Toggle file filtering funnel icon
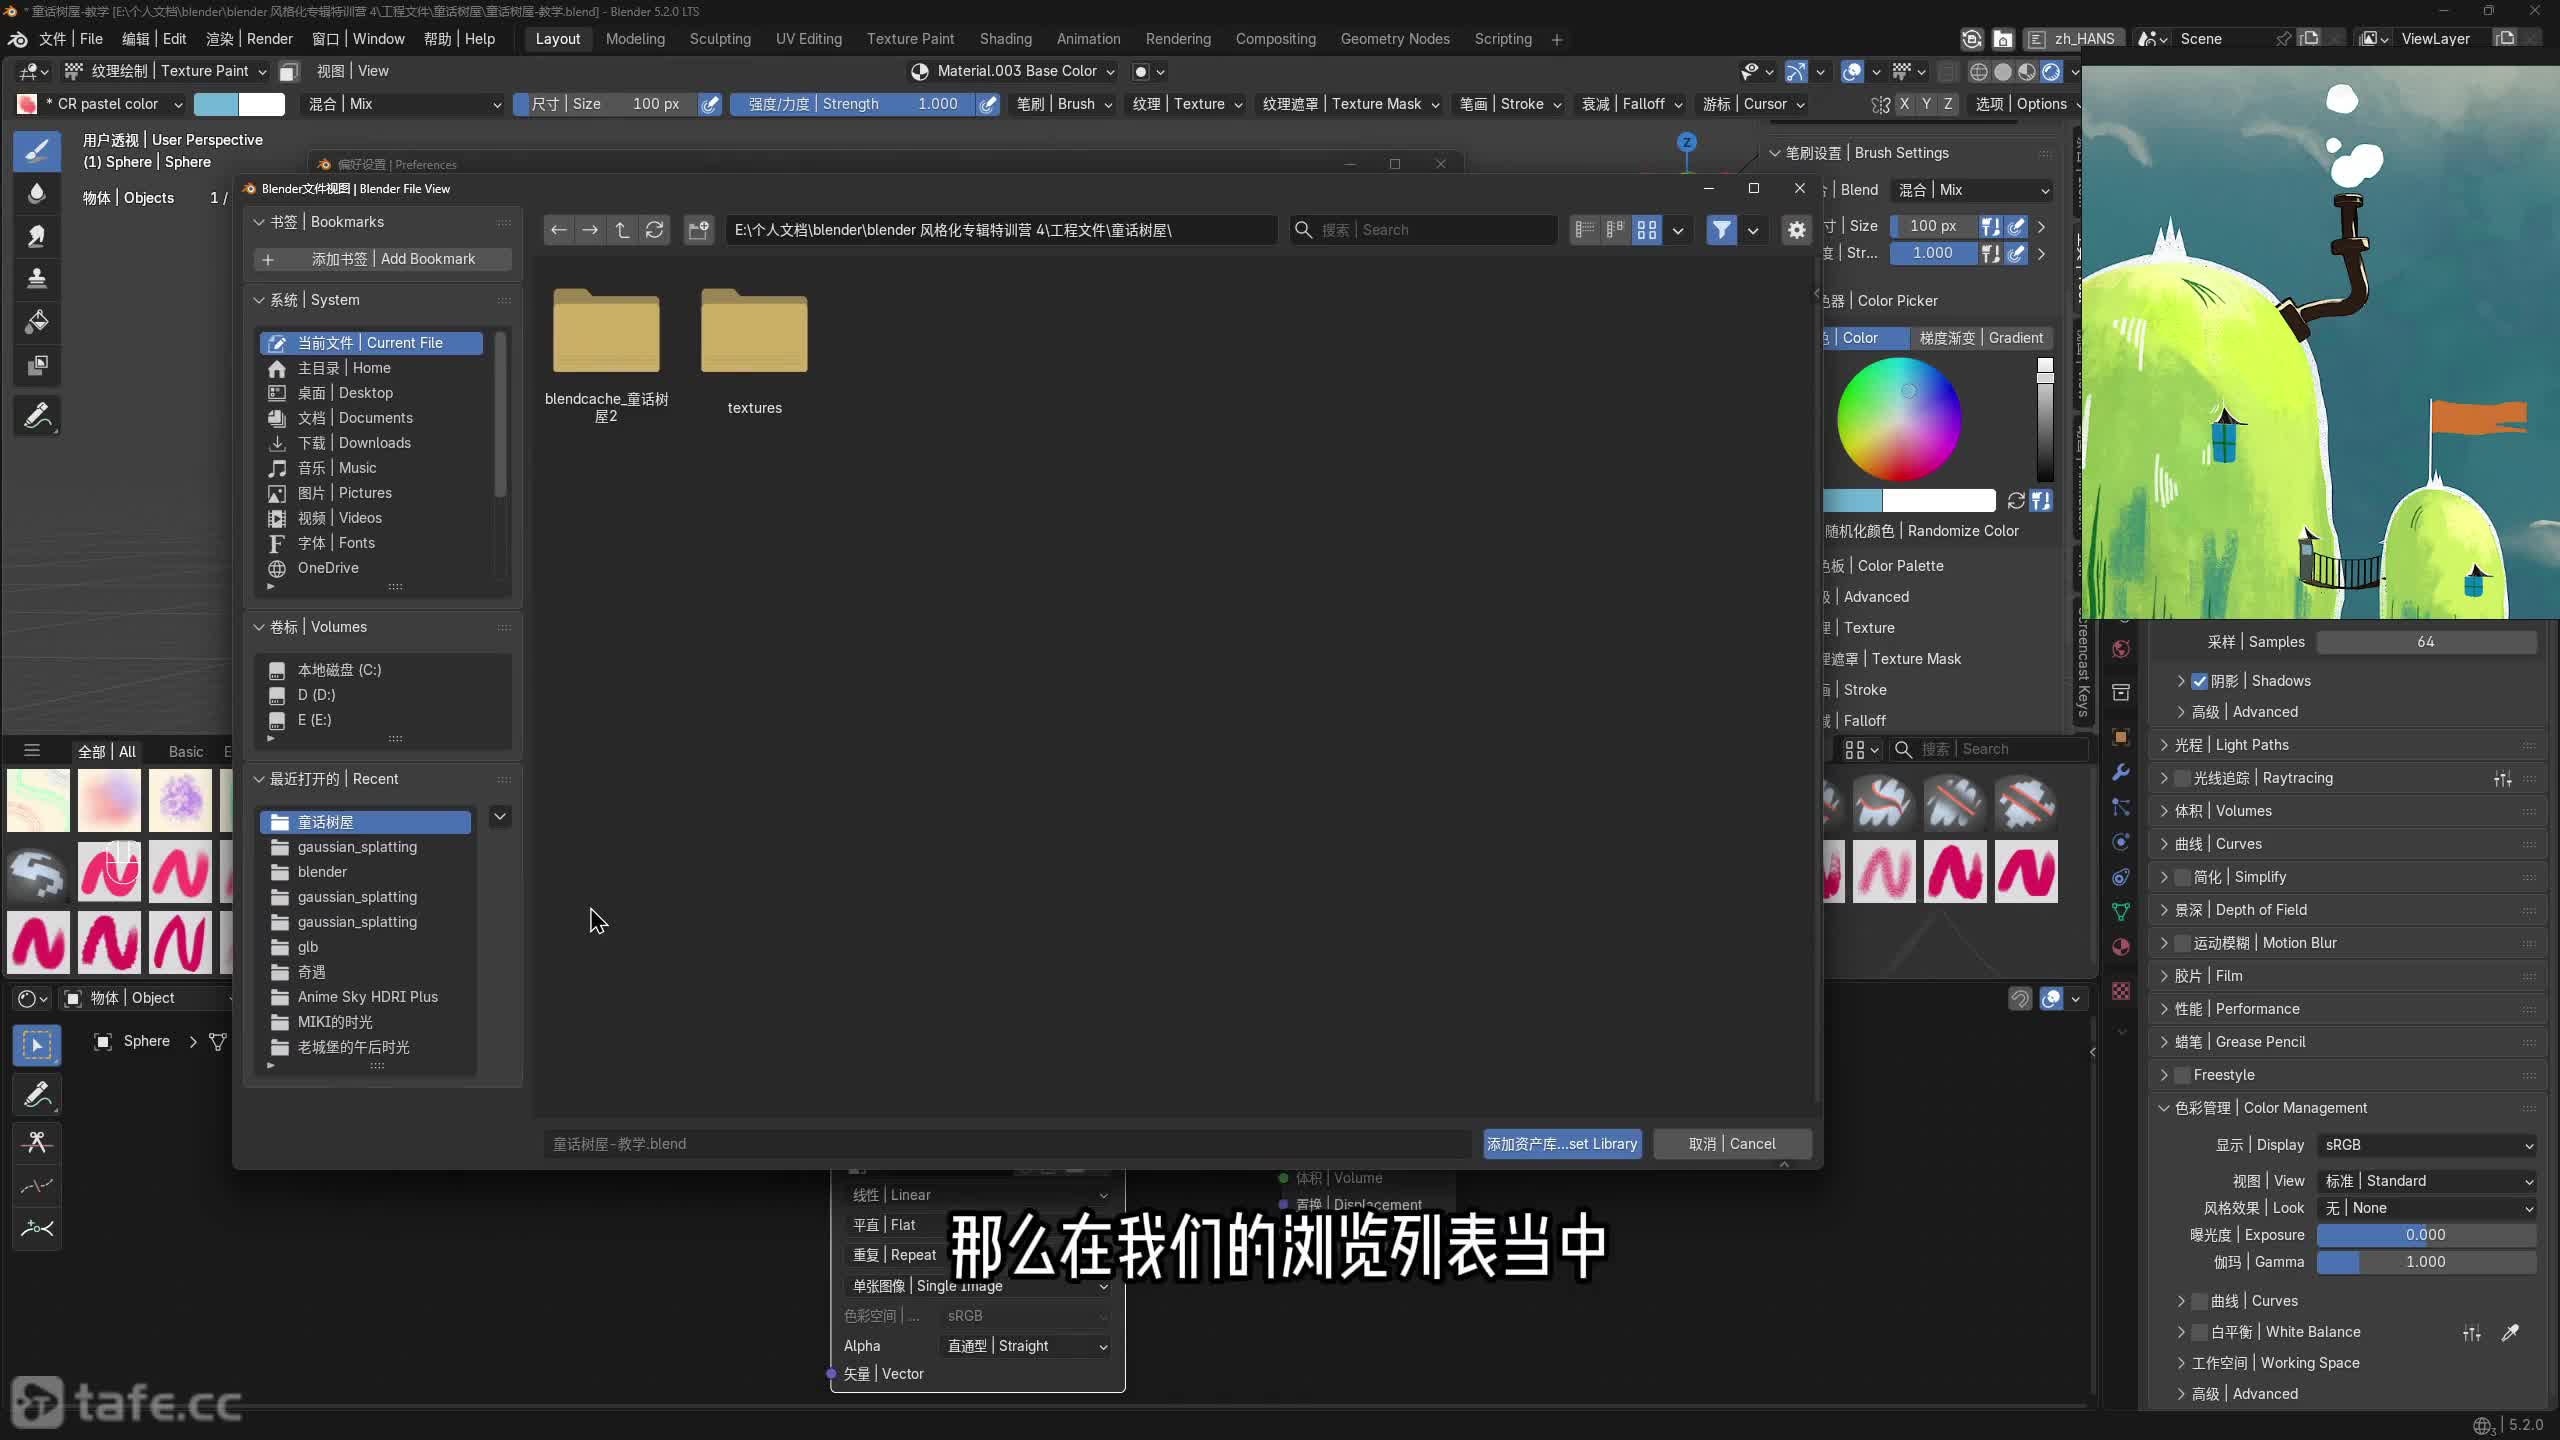The image size is (2560, 1440). click(1721, 230)
